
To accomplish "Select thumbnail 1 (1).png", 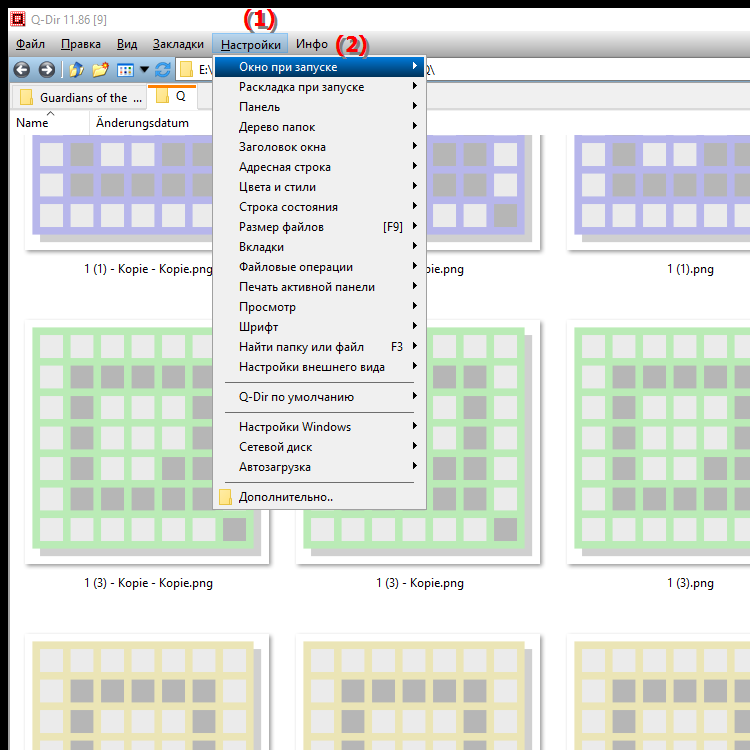I will tap(659, 192).
